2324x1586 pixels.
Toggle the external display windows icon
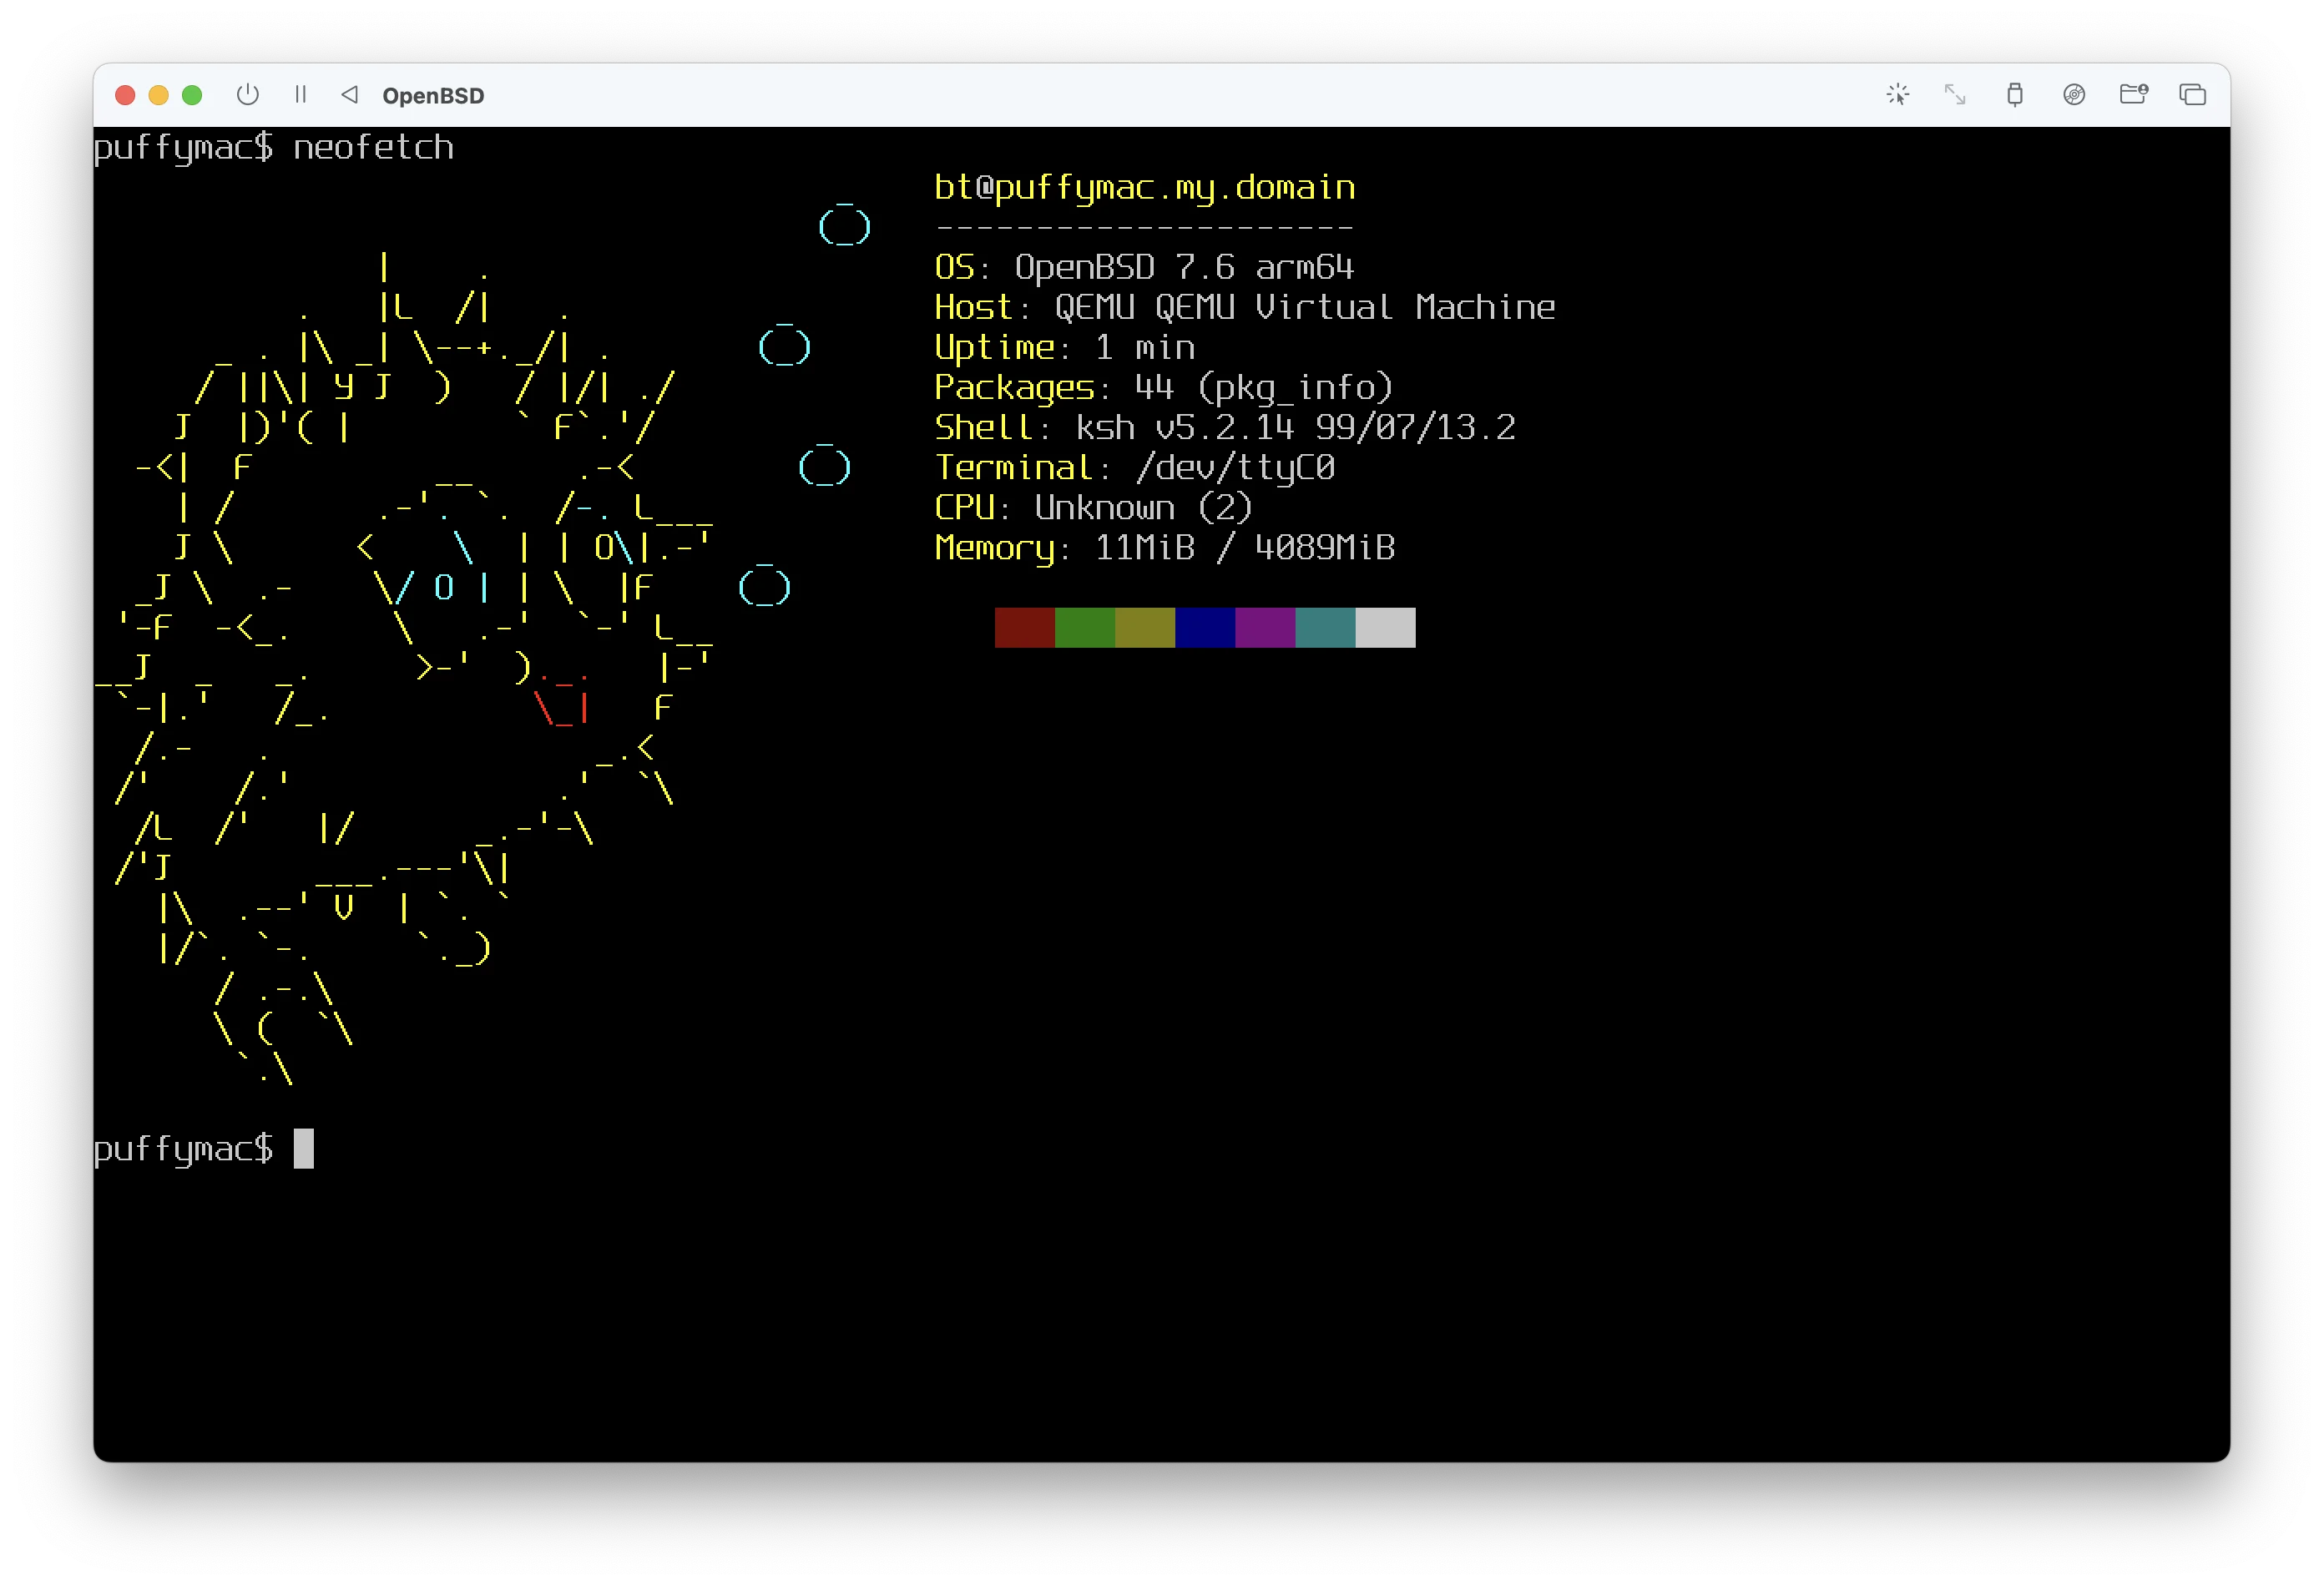click(2192, 95)
